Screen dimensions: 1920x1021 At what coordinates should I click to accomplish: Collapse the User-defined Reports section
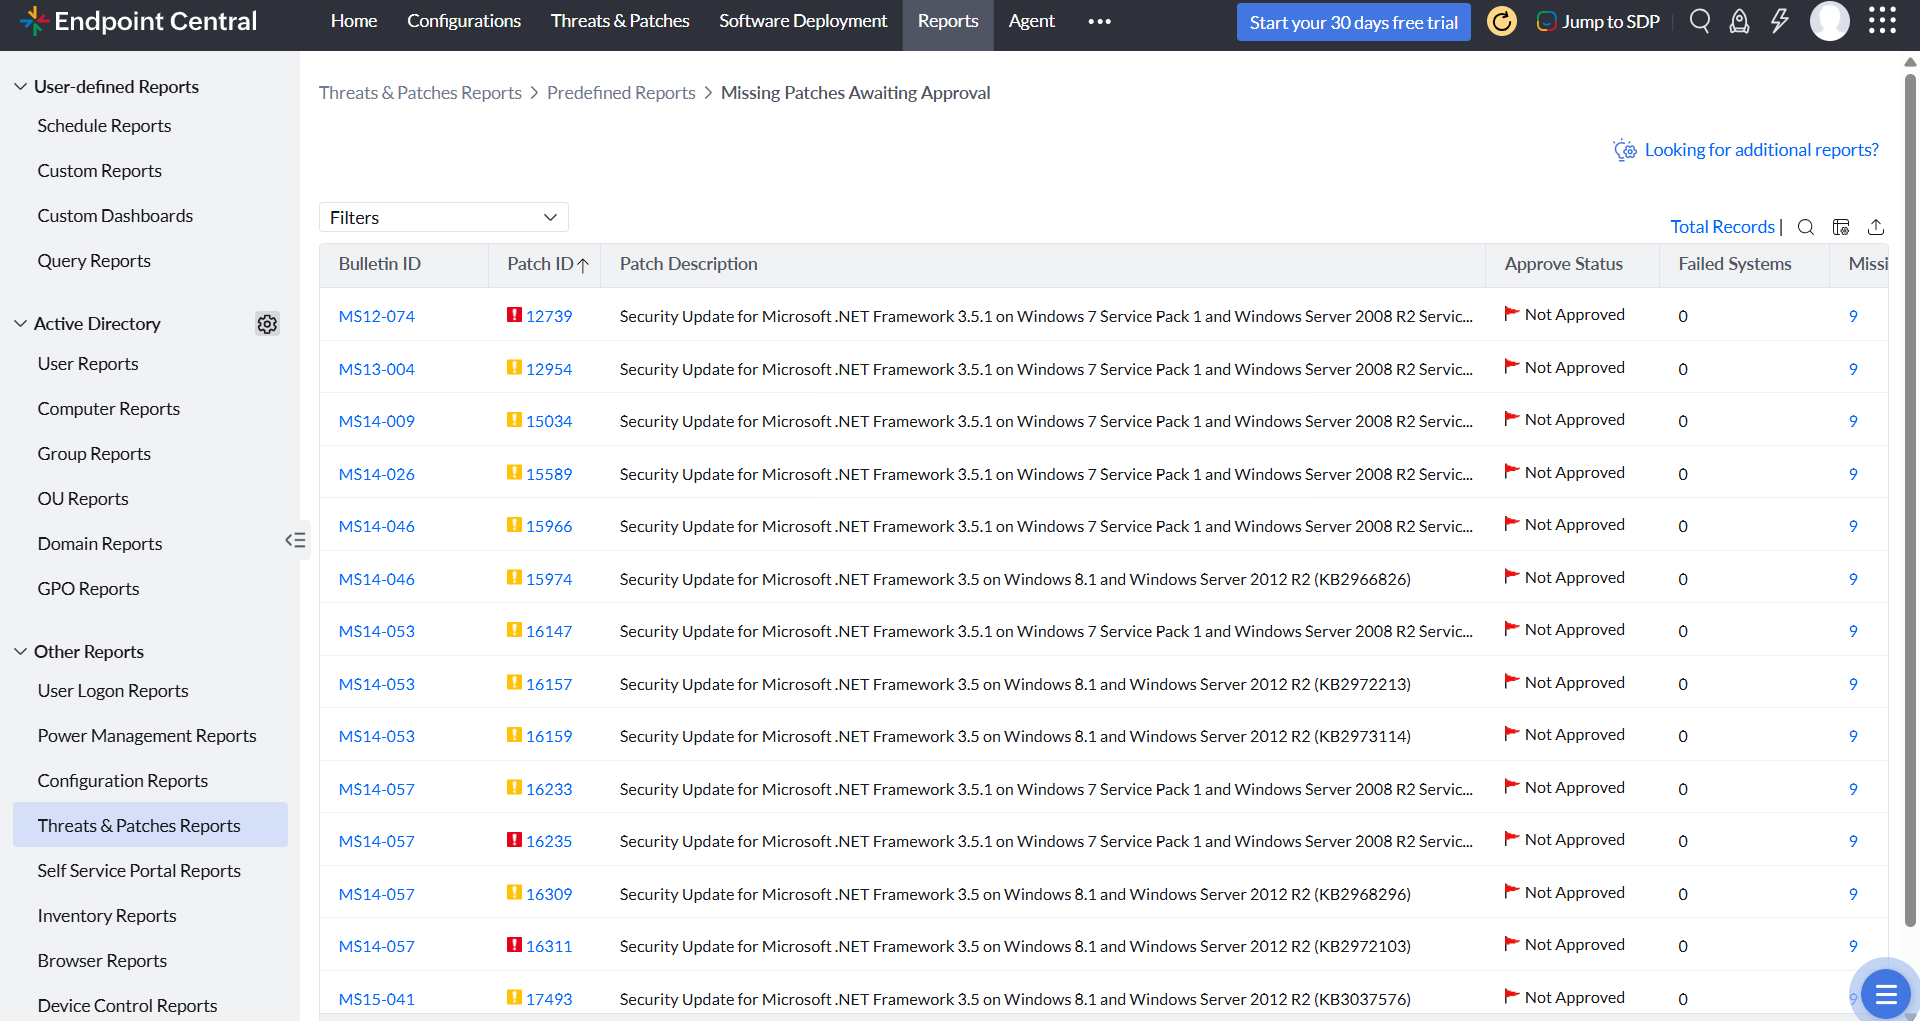tap(20, 87)
